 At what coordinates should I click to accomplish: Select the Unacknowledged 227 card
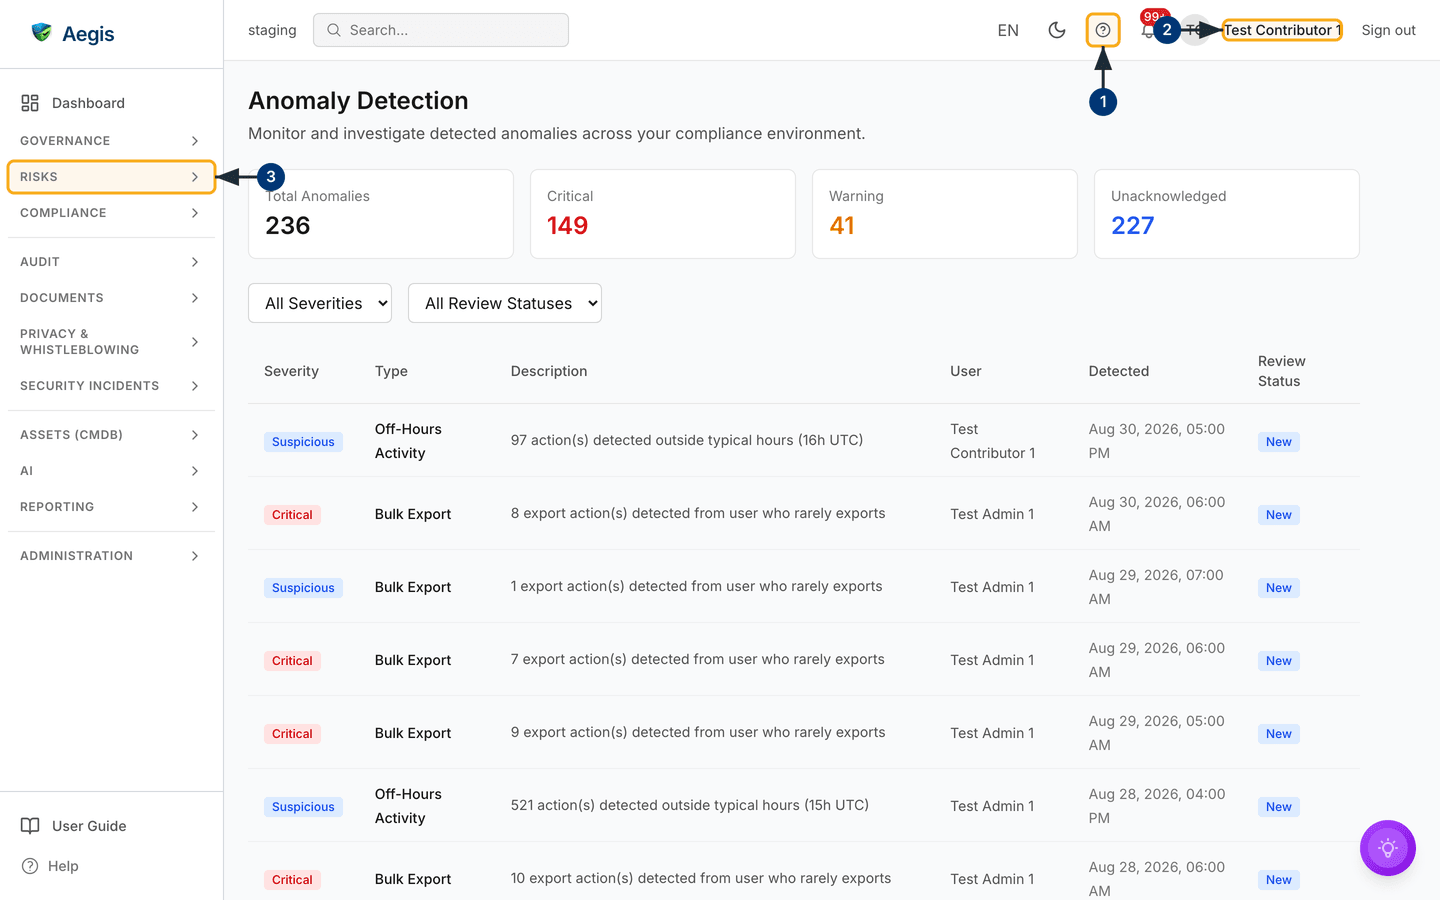[1227, 214]
